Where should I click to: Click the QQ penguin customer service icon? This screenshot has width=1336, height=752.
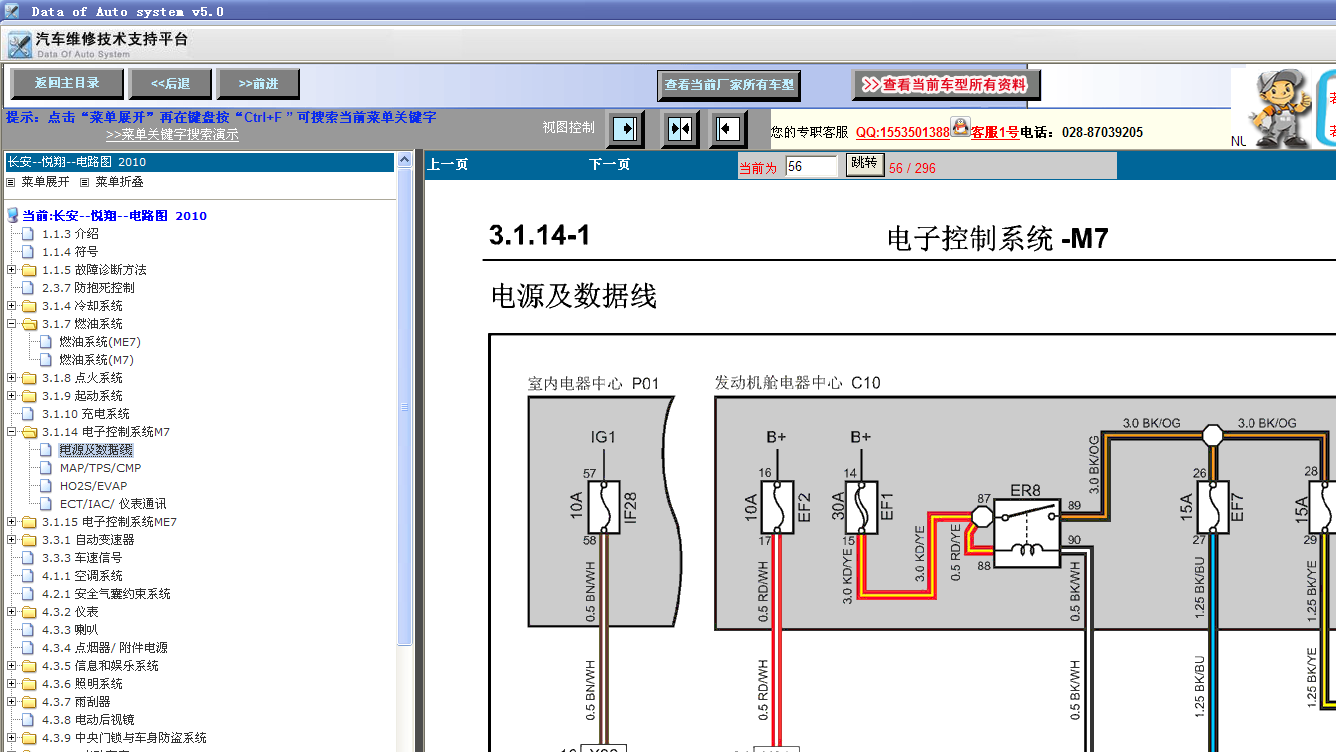pyautogui.click(x=960, y=127)
